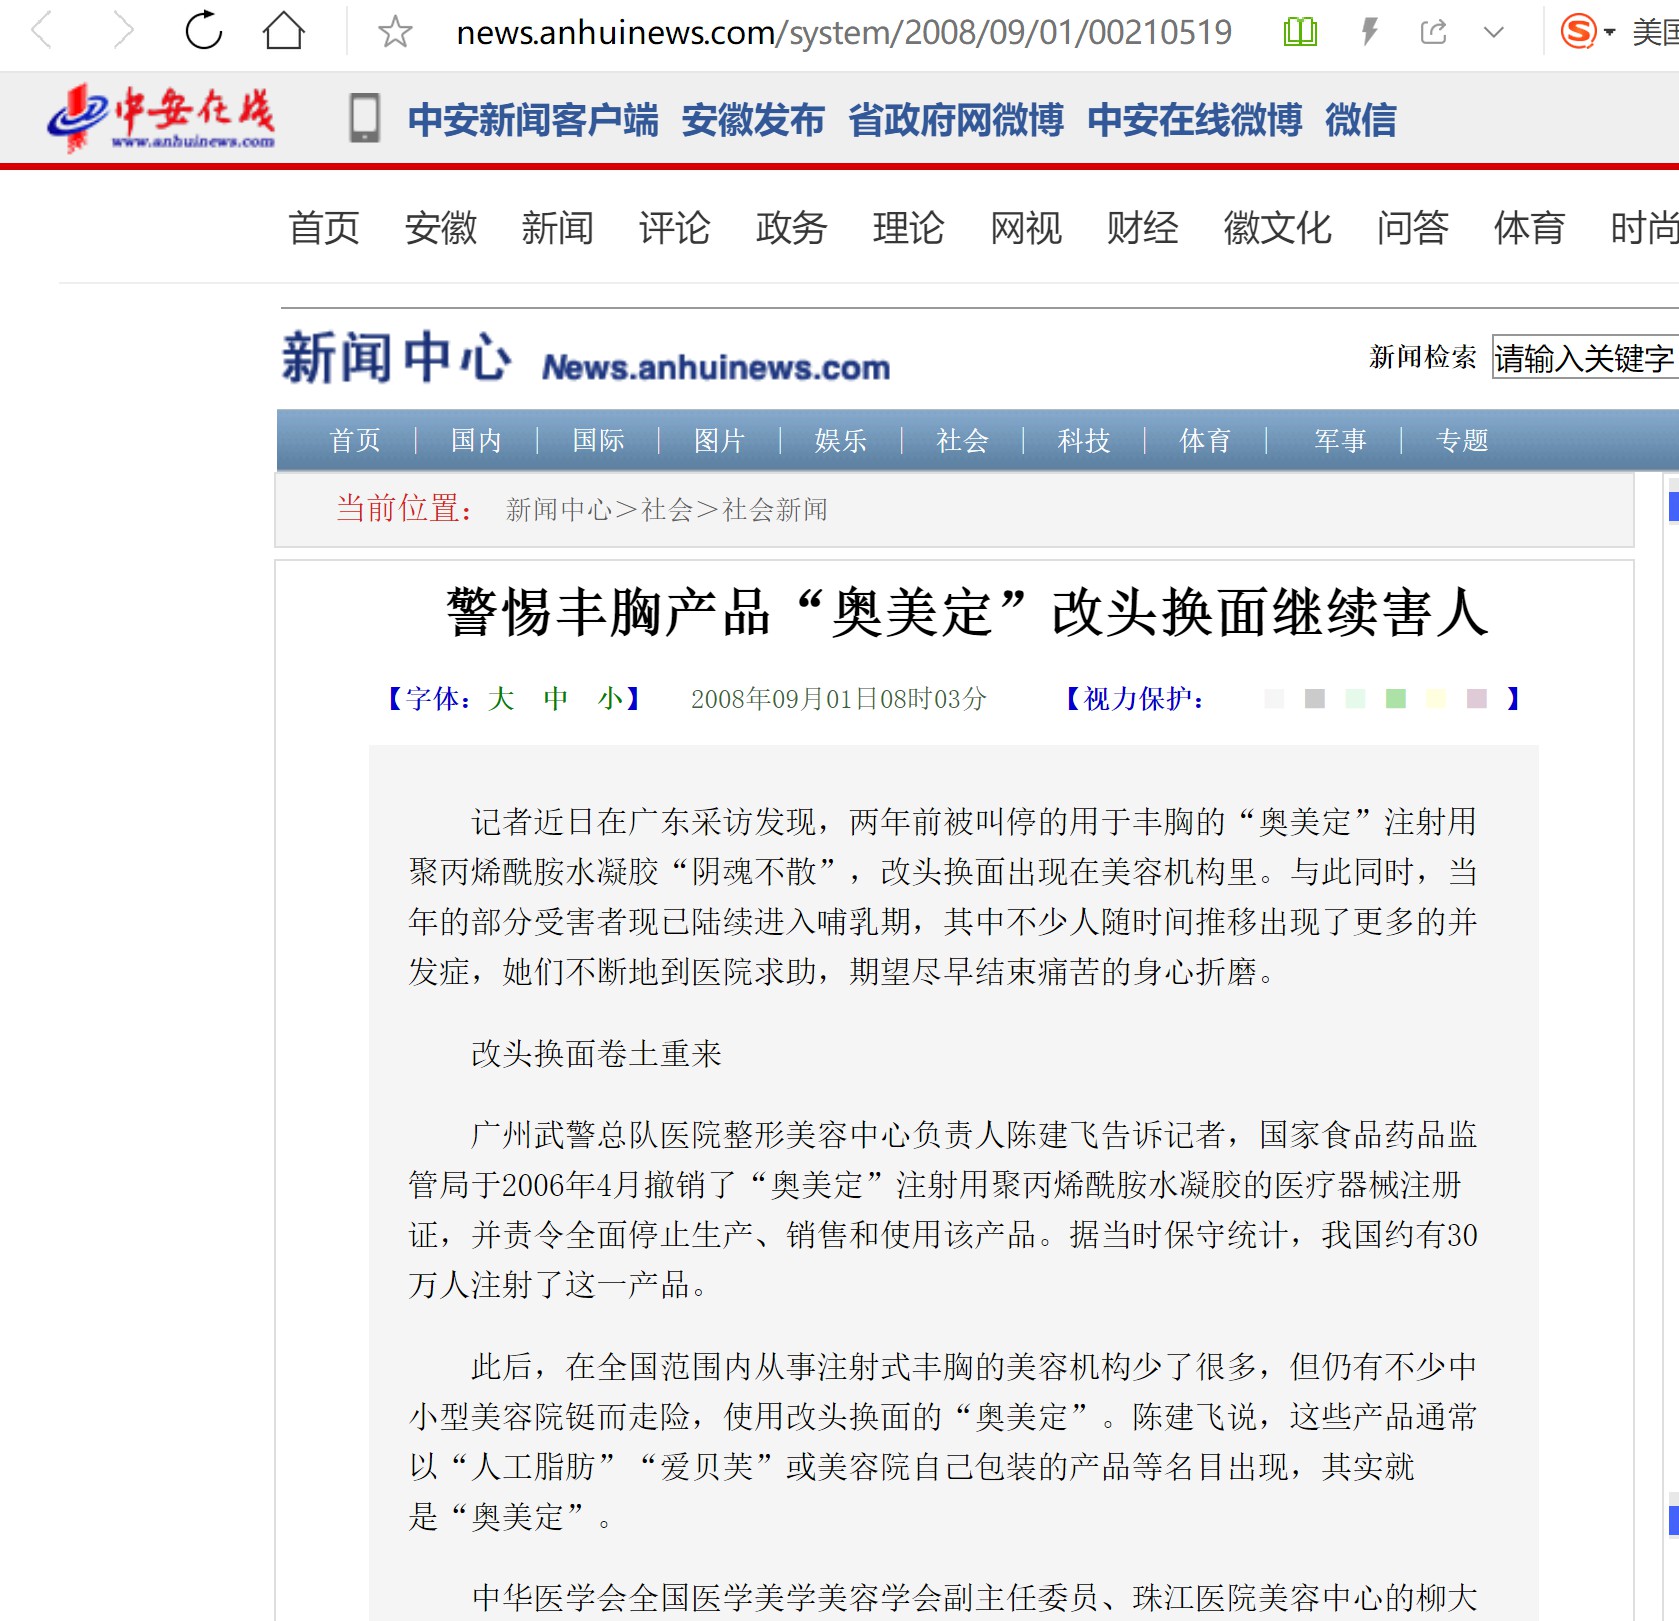This screenshot has width=1679, height=1621.
Task: Open 军事 tab in blue news bar
Action: tap(1340, 441)
